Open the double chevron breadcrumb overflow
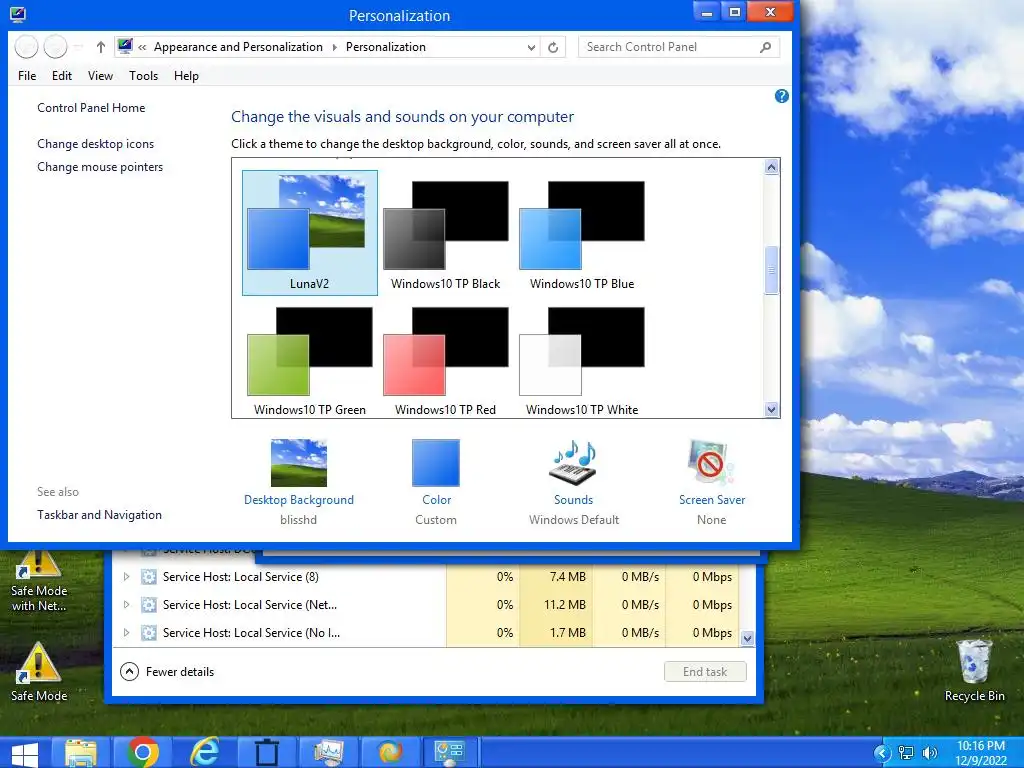1024x768 pixels. coord(142,47)
